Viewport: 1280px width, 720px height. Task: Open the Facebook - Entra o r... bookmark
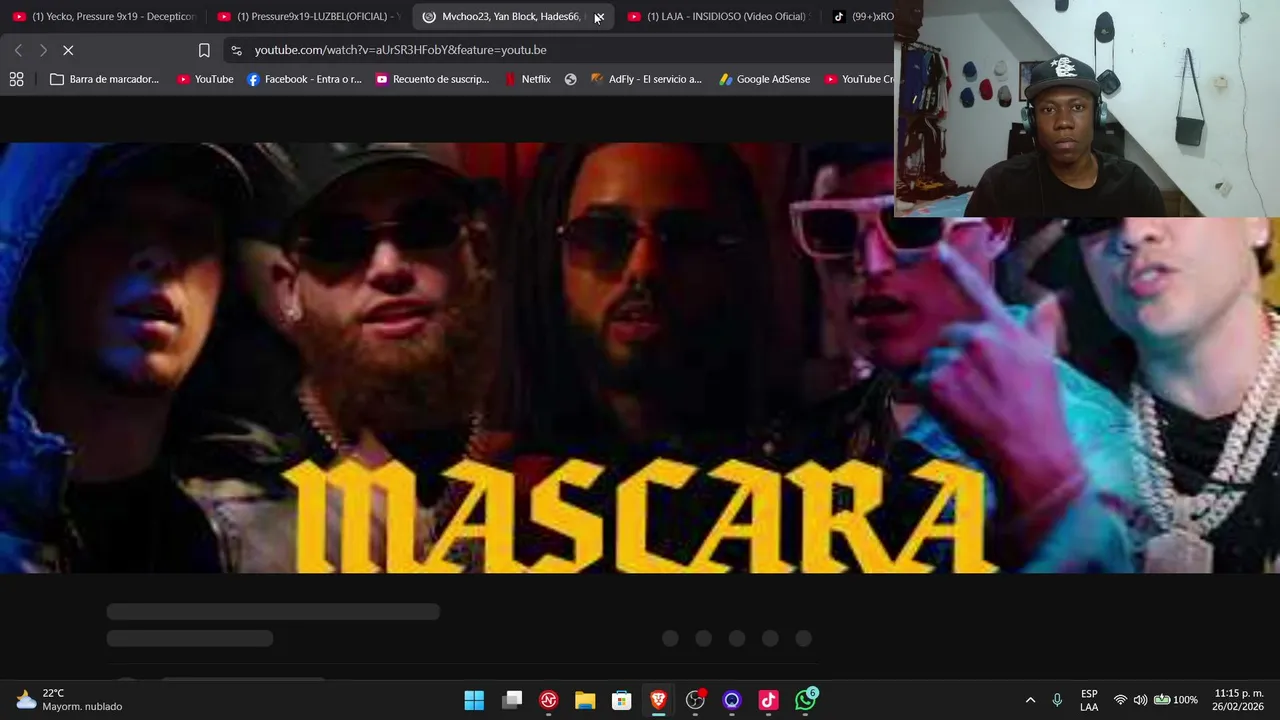tap(304, 79)
